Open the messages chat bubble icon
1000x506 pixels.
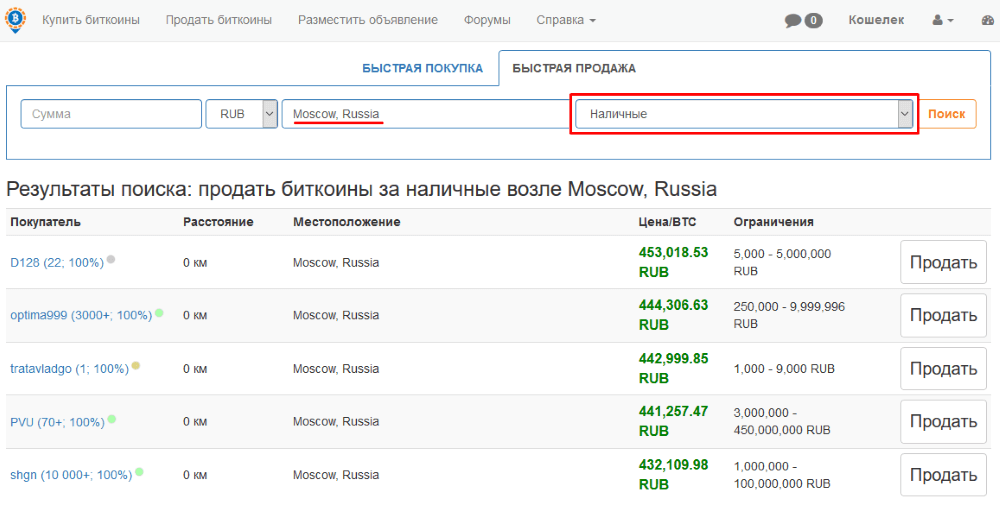coord(793,21)
